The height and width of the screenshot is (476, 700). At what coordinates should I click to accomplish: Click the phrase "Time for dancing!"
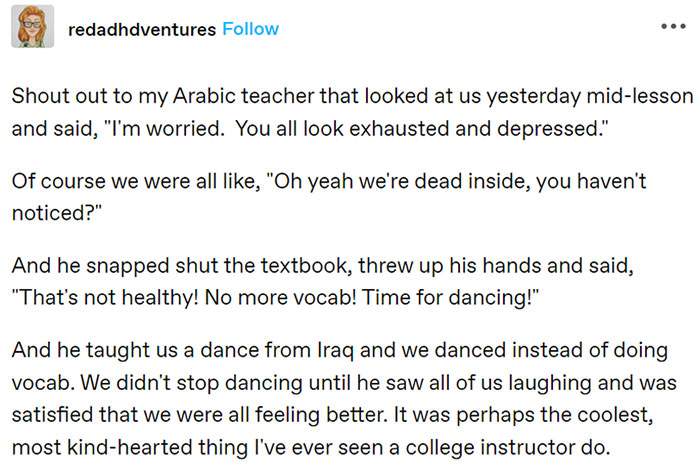[x=450, y=297]
